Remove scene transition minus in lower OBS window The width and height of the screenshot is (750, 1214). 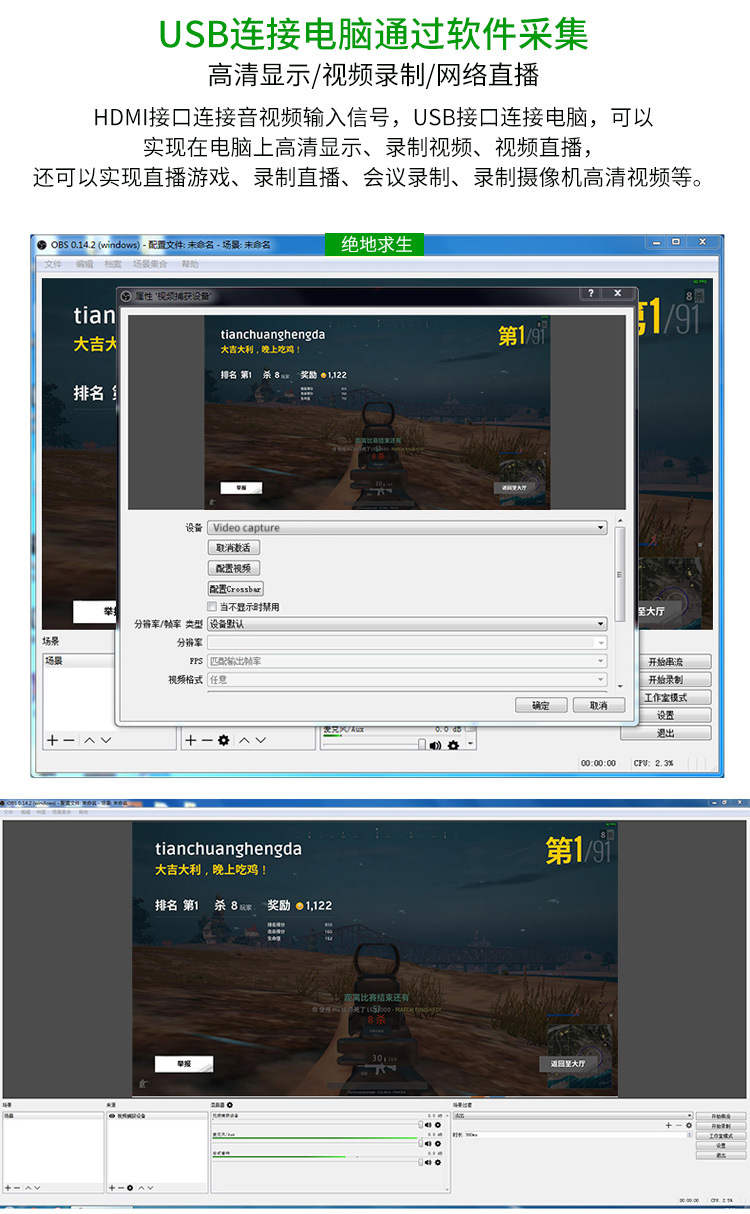[678, 1125]
